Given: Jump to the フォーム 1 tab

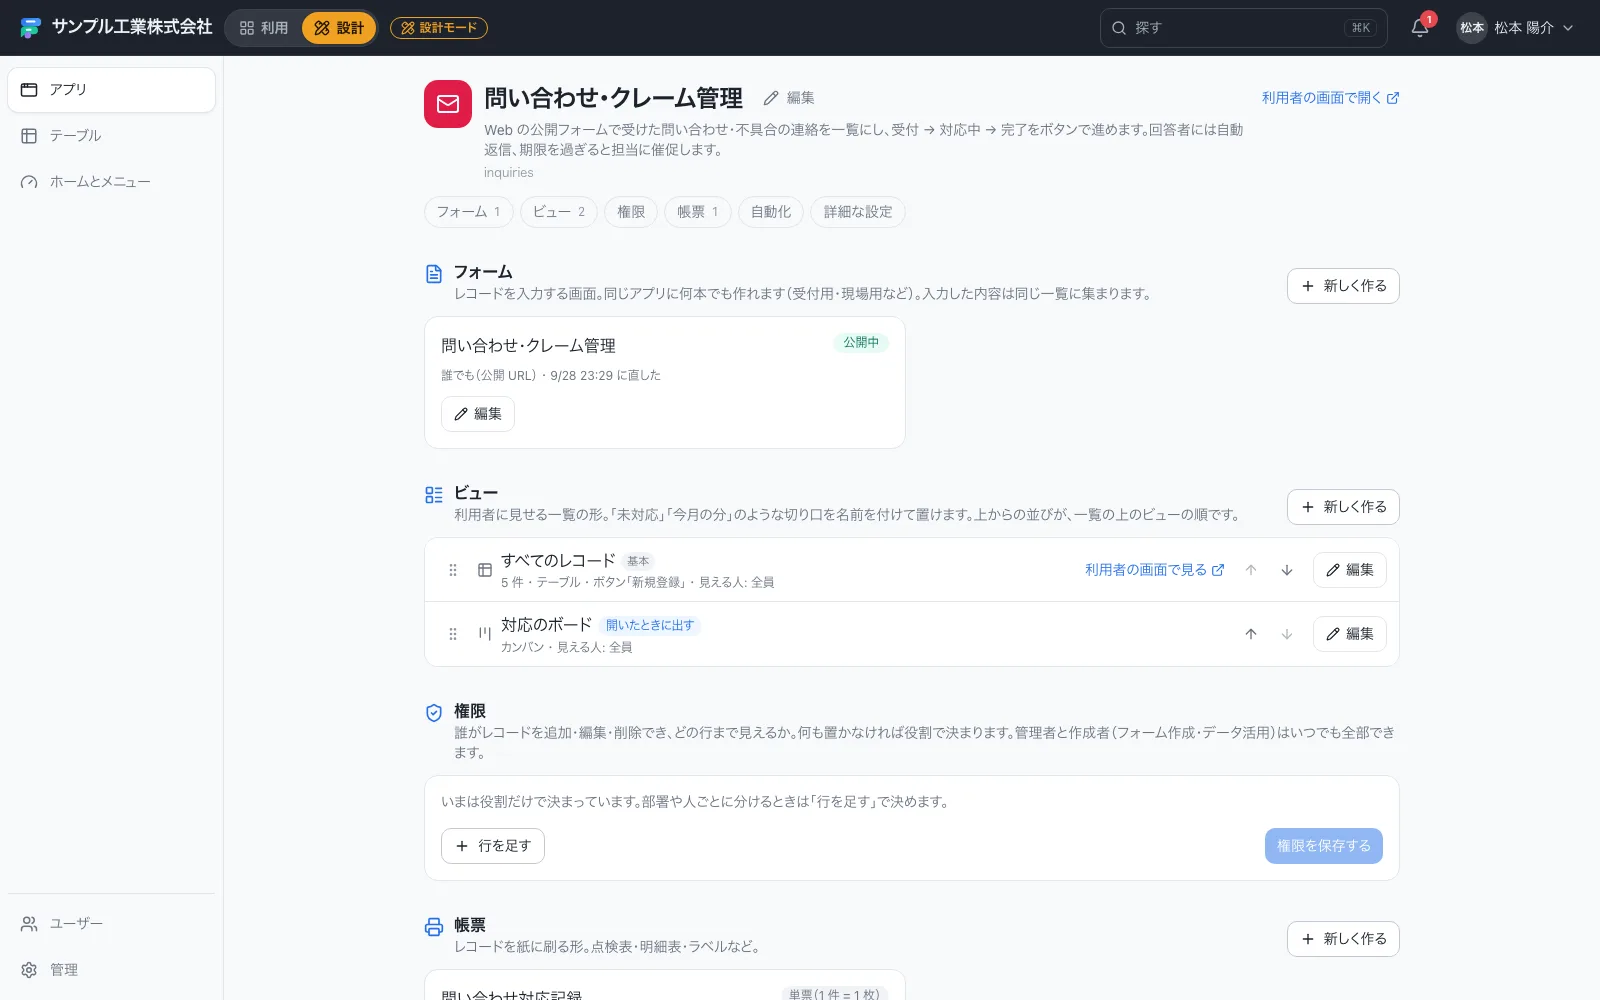Looking at the screenshot, I should click(x=469, y=212).
